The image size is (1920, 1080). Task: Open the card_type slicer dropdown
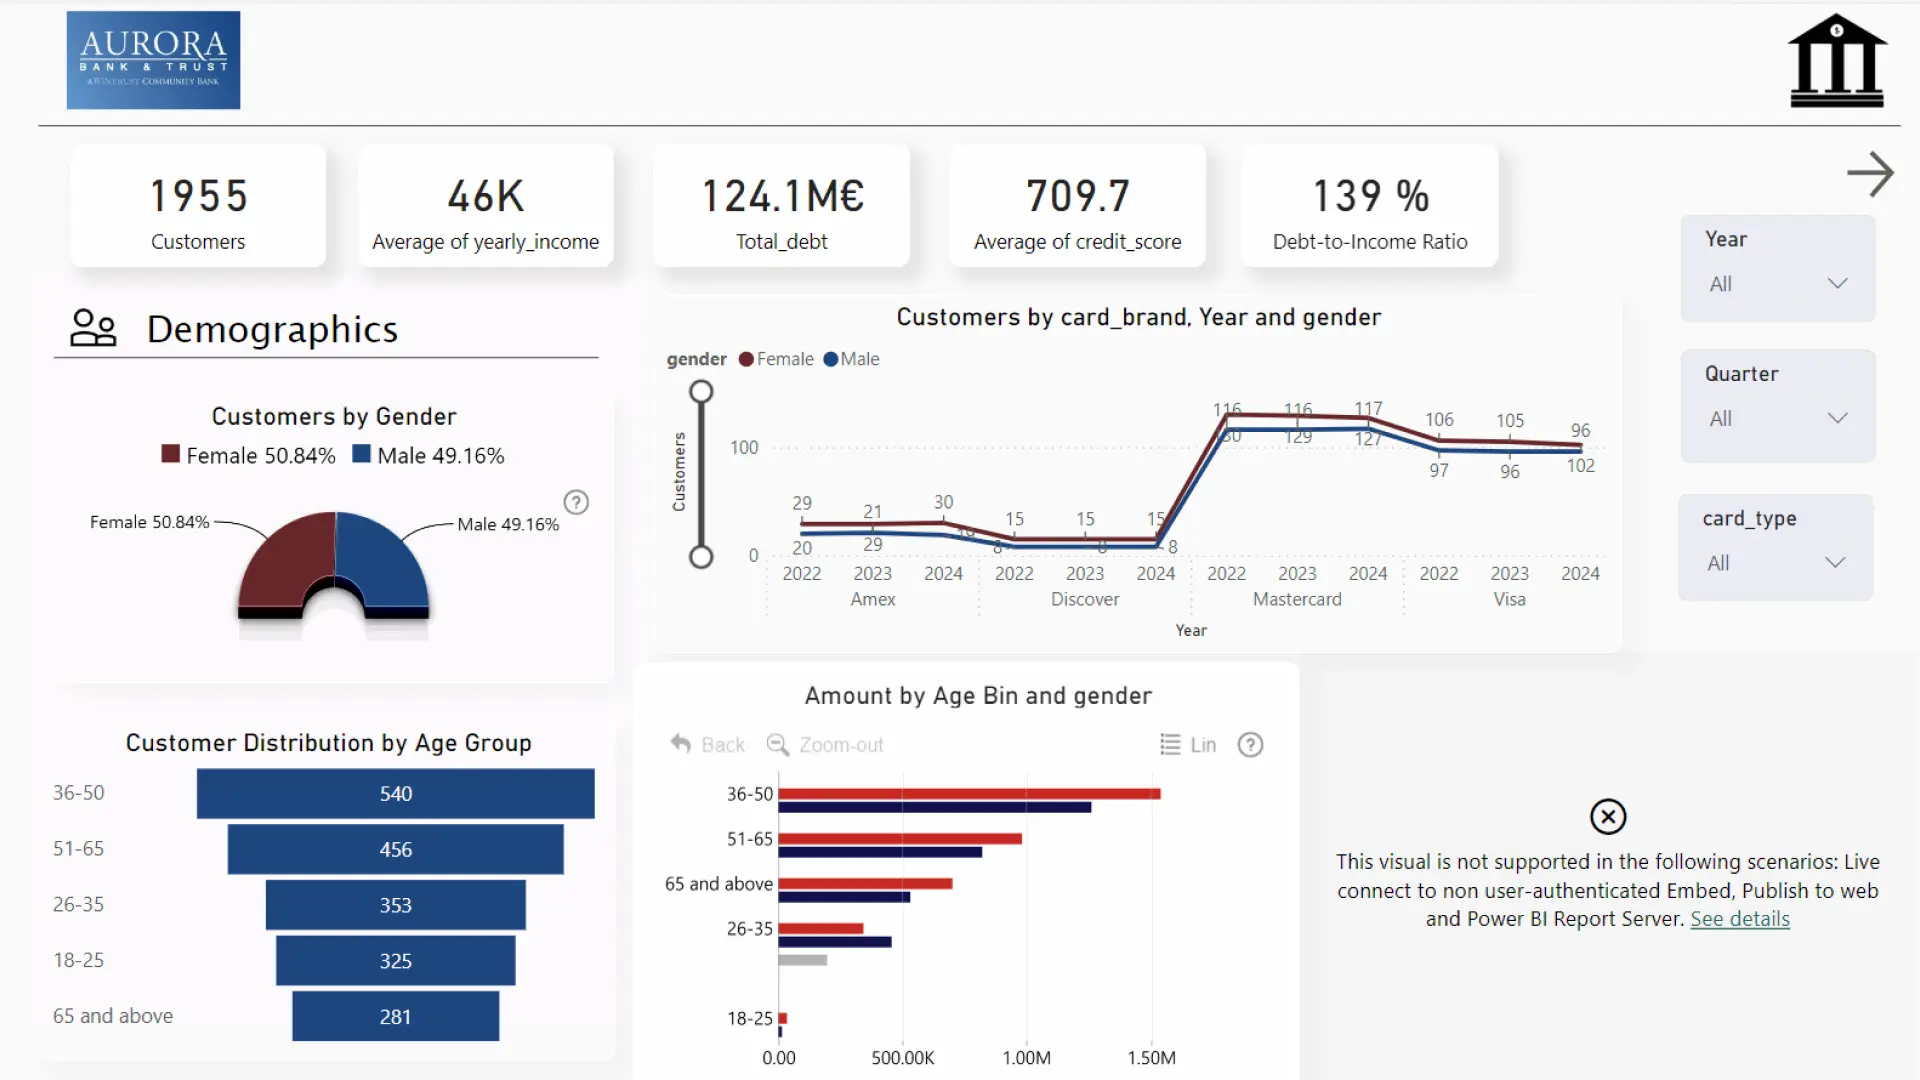1776,563
